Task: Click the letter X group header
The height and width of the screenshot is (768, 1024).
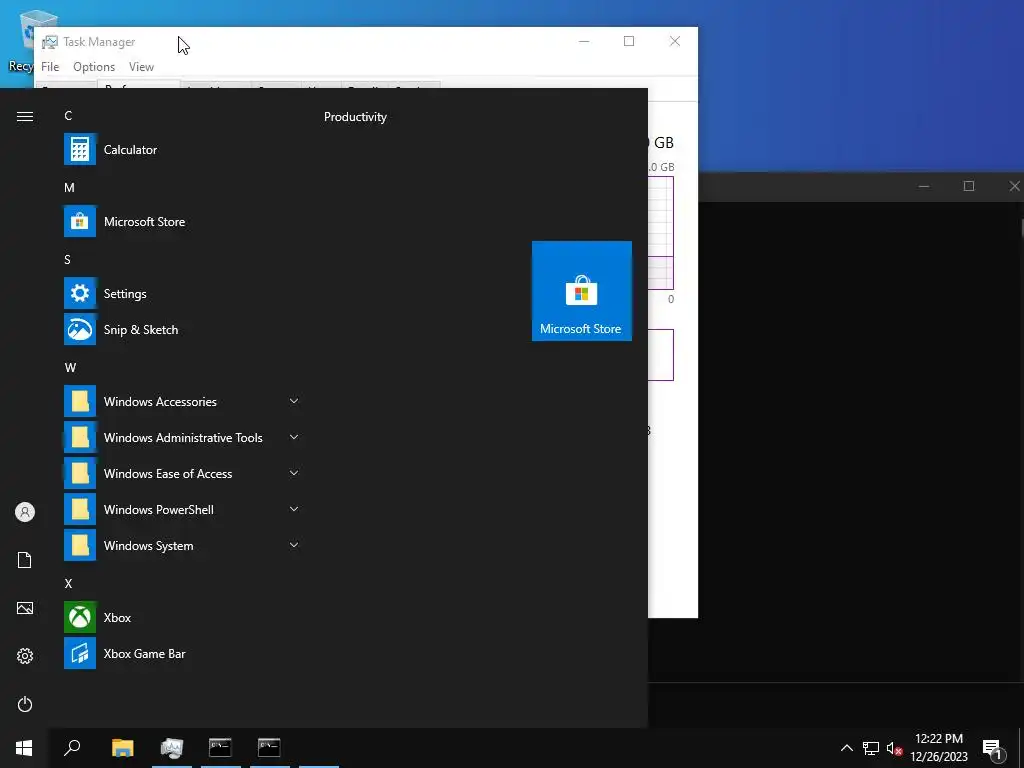Action: pyautogui.click(x=68, y=583)
